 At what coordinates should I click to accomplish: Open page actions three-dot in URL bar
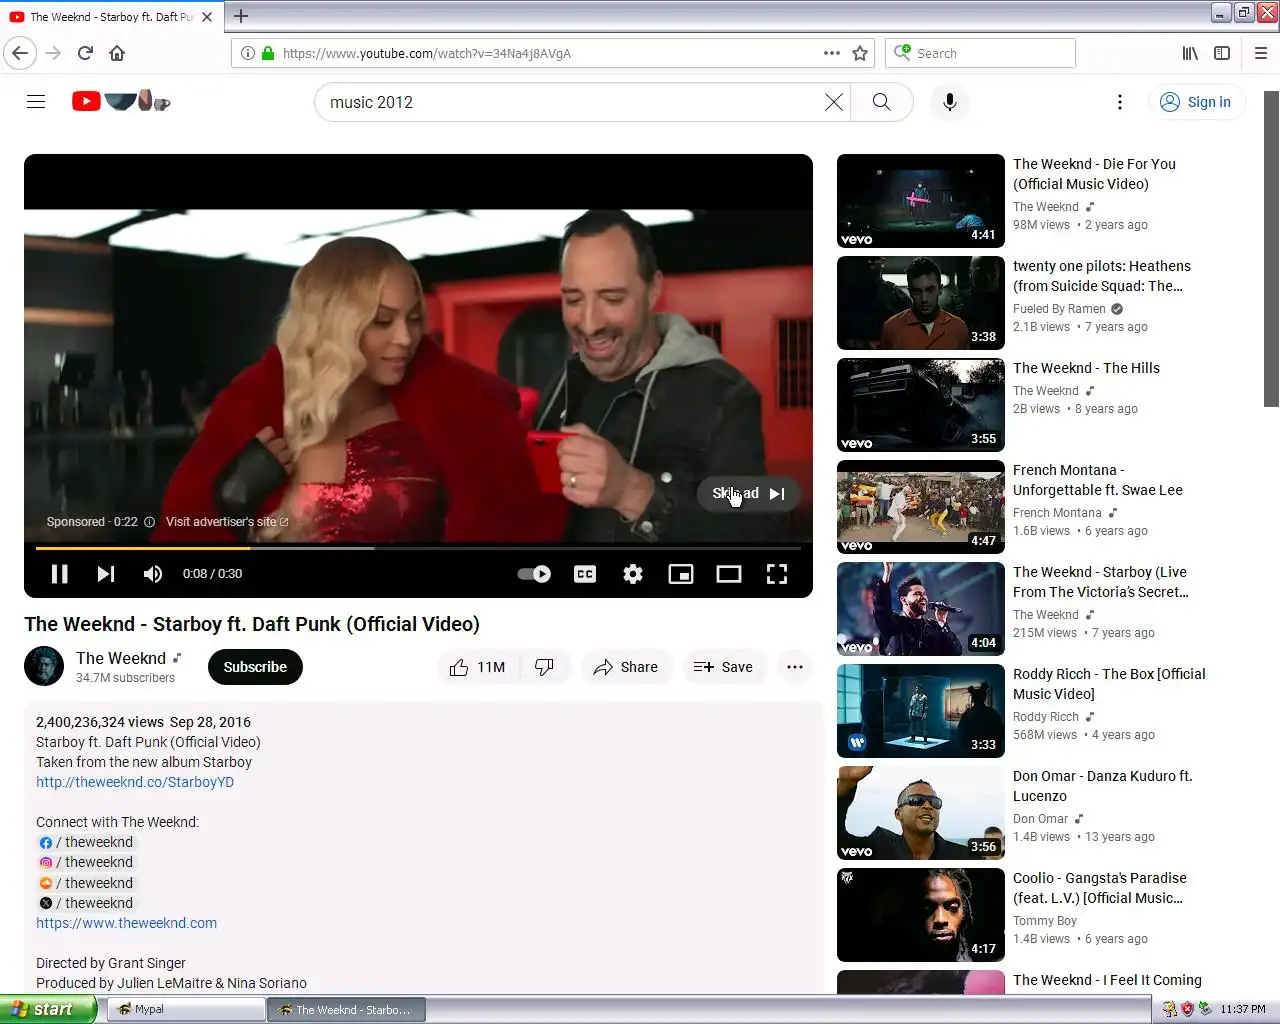pos(832,53)
